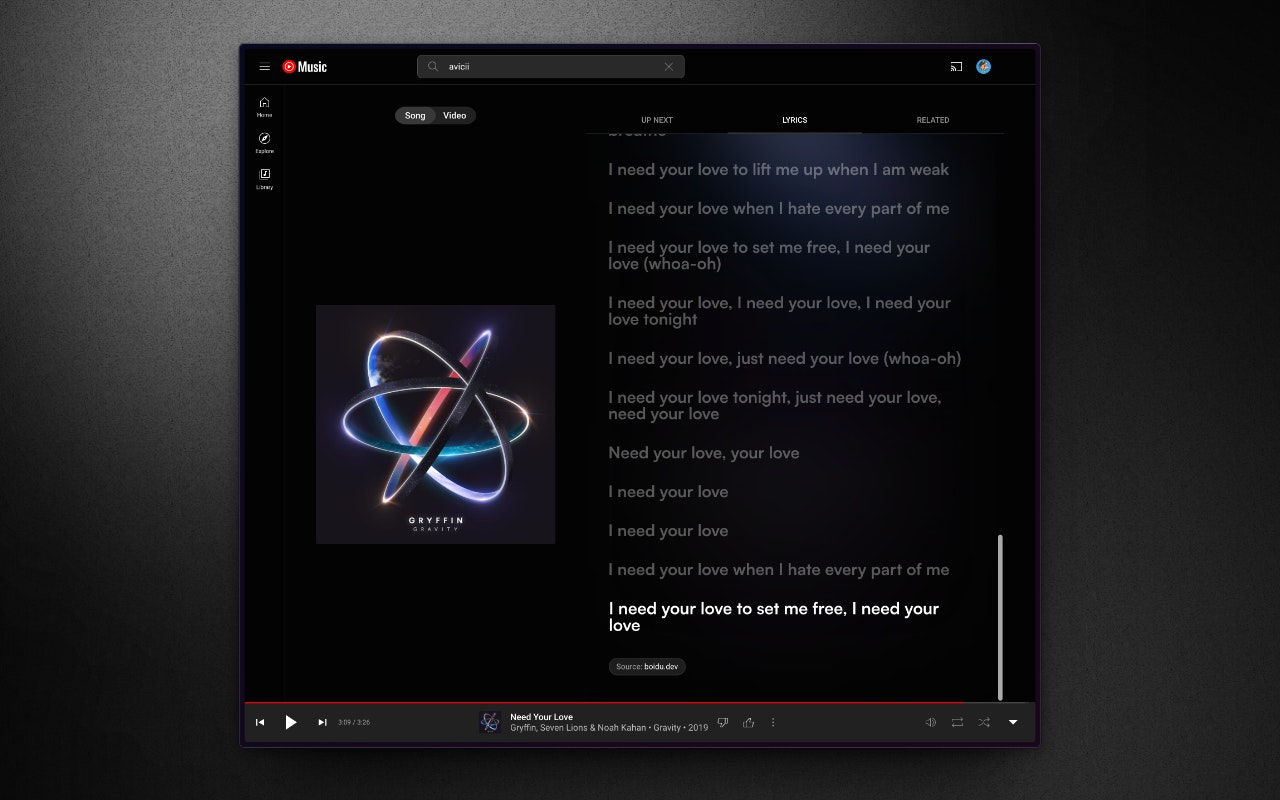Image resolution: width=1280 pixels, height=800 pixels.
Task: Go to Home in the sidebar
Action: click(264, 106)
